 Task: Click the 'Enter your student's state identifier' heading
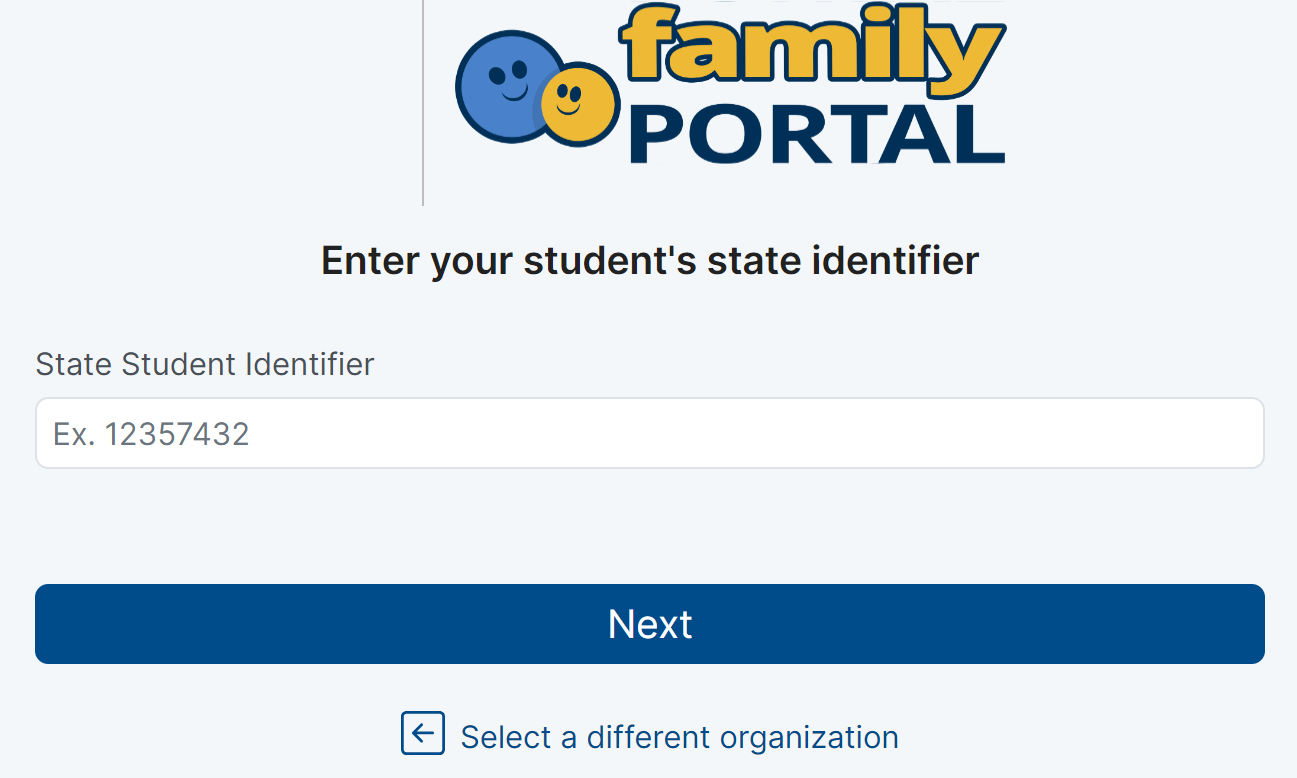[x=649, y=260]
